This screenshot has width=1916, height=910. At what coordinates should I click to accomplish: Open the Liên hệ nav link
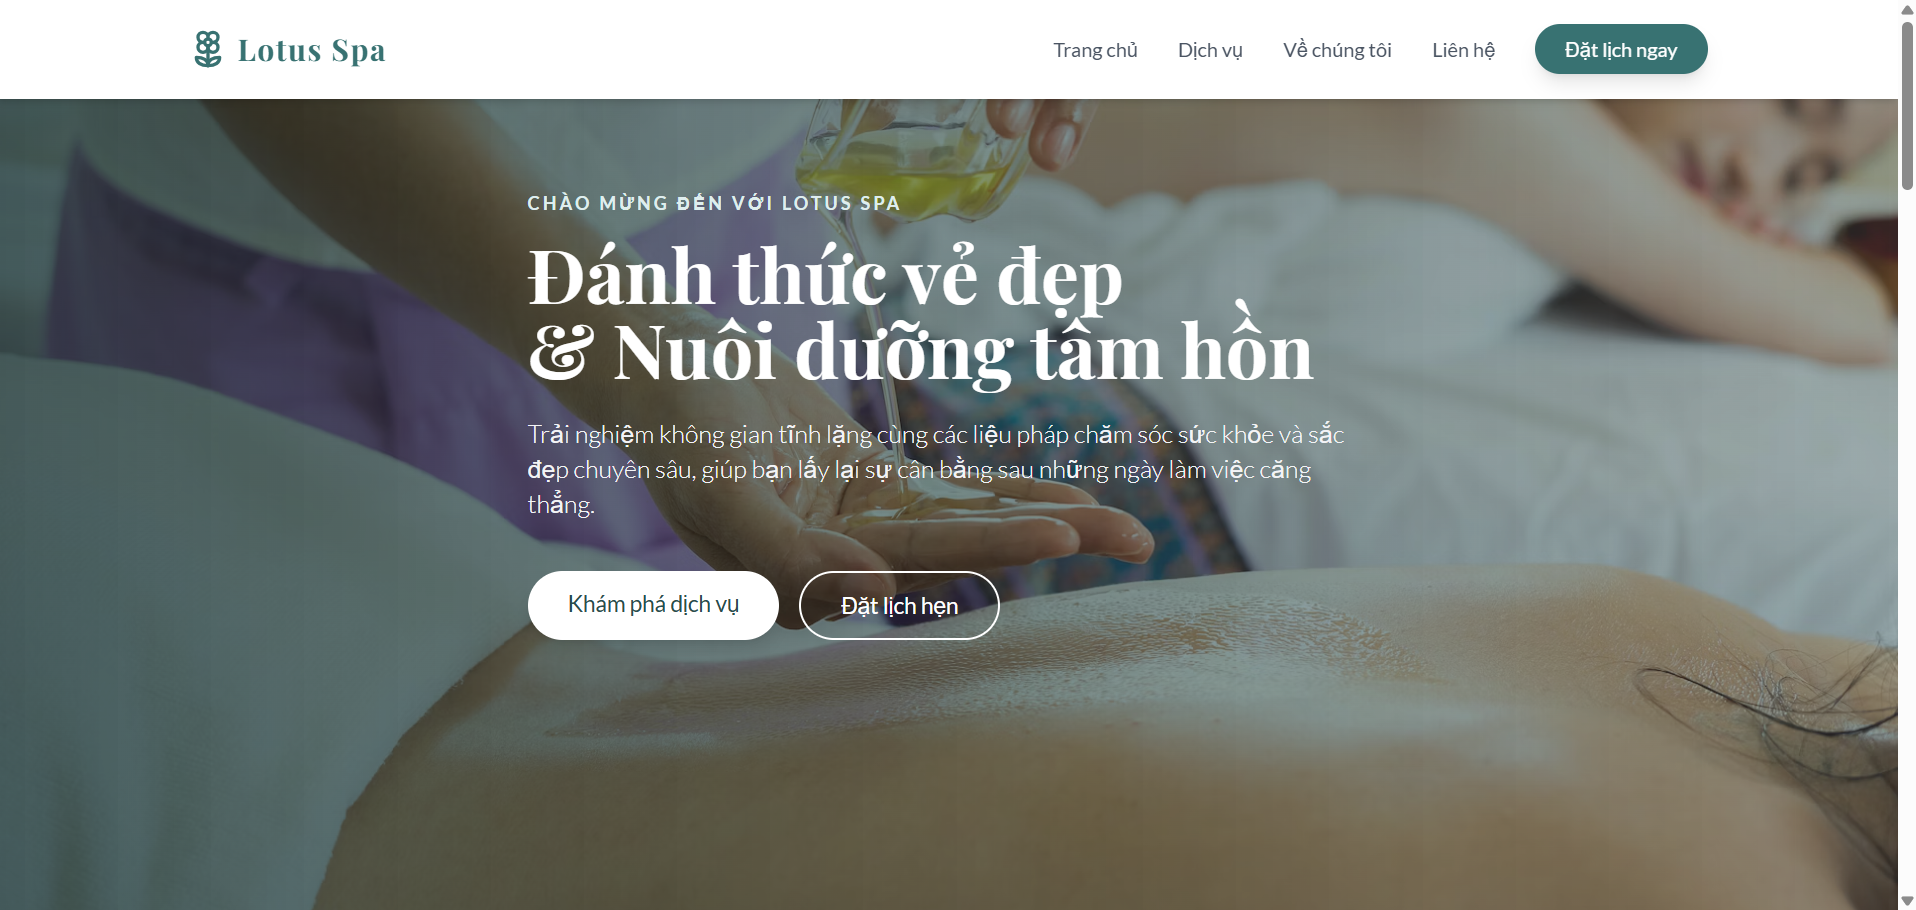(1463, 50)
